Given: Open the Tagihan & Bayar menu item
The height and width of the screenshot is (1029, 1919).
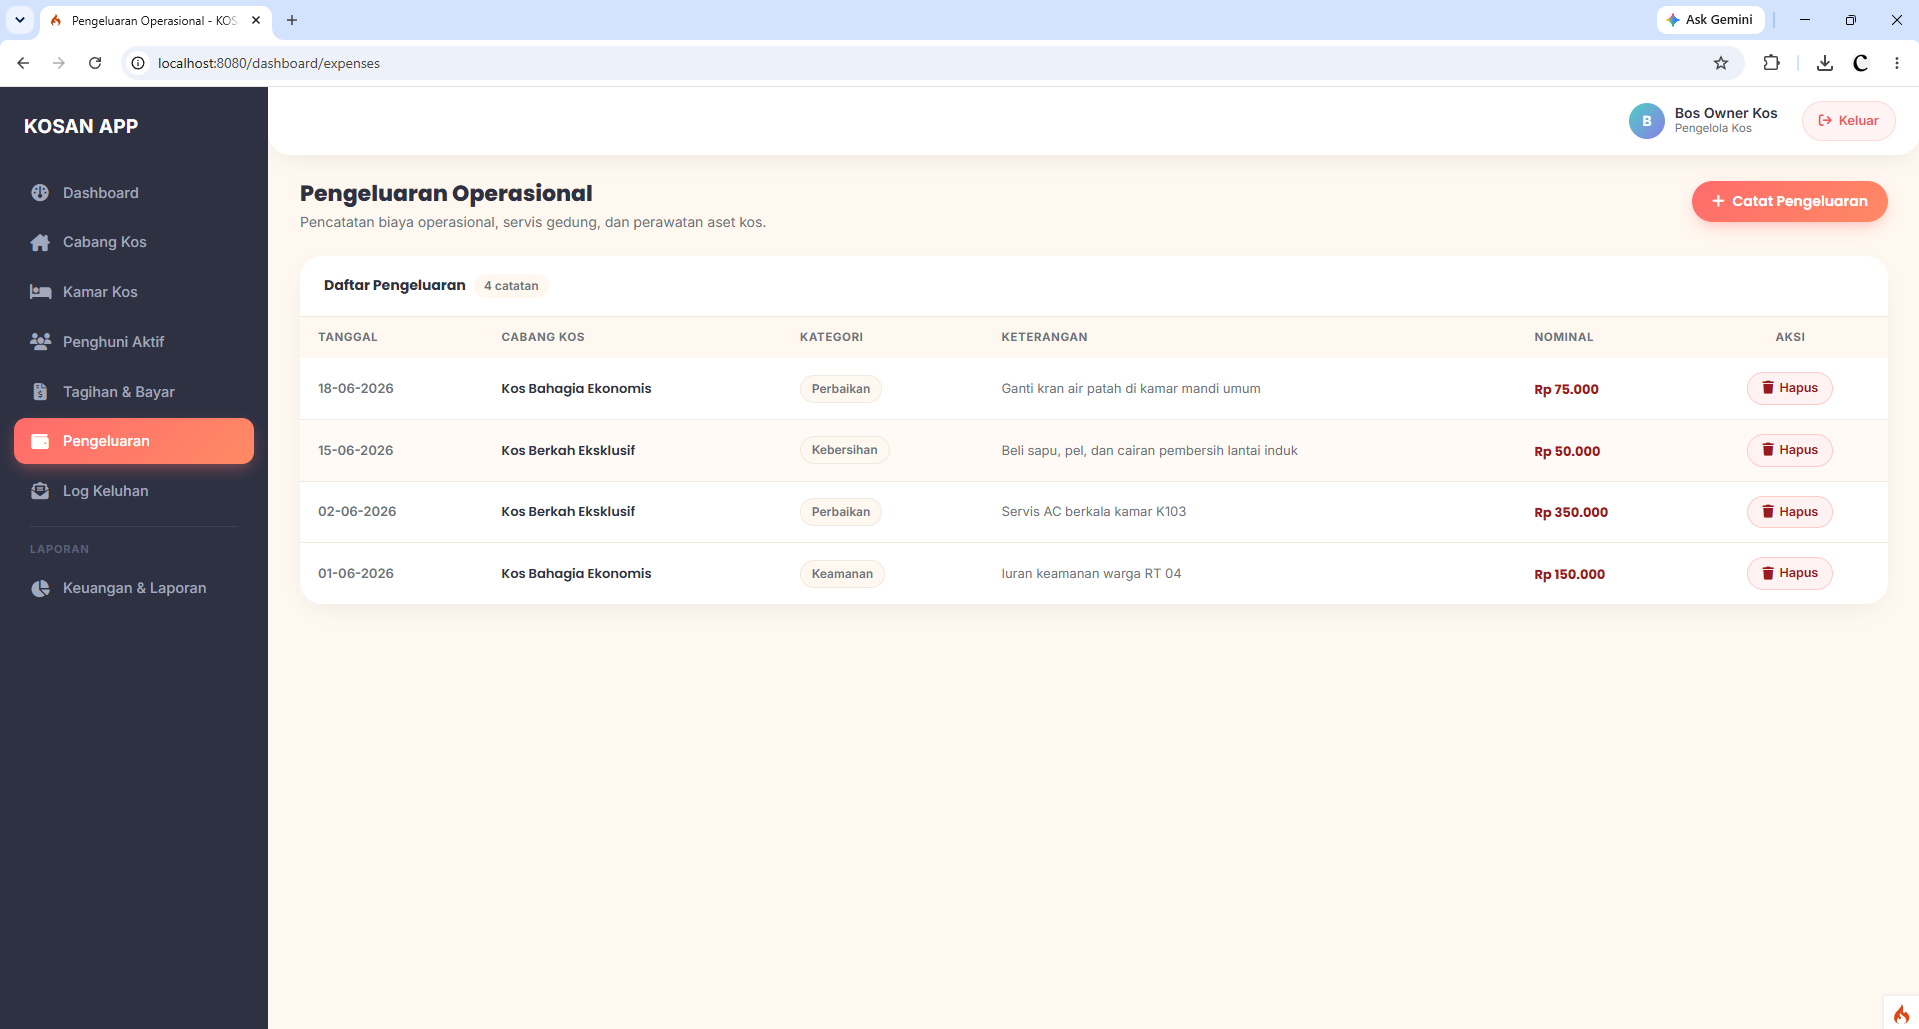Looking at the screenshot, I should (x=134, y=392).
